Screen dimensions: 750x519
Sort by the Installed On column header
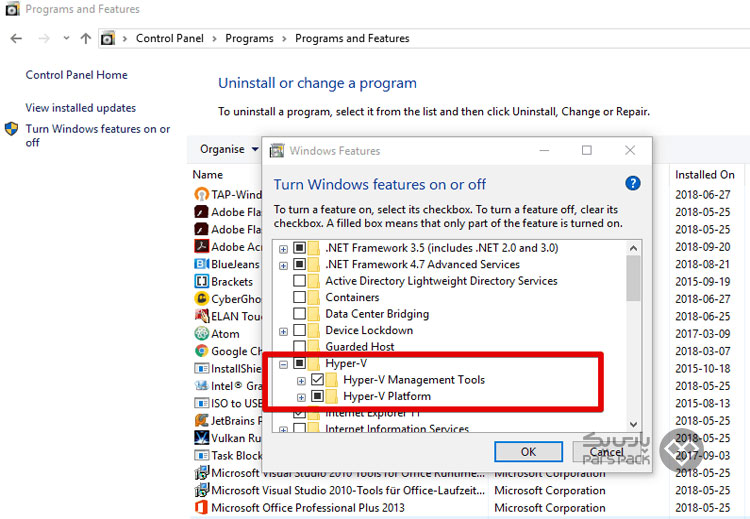(x=705, y=175)
